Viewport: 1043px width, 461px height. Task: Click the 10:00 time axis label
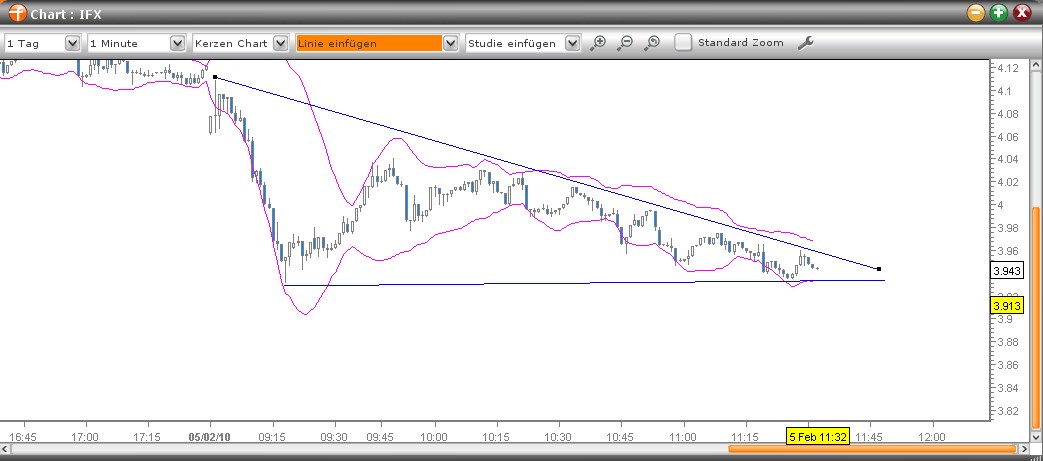coord(436,437)
